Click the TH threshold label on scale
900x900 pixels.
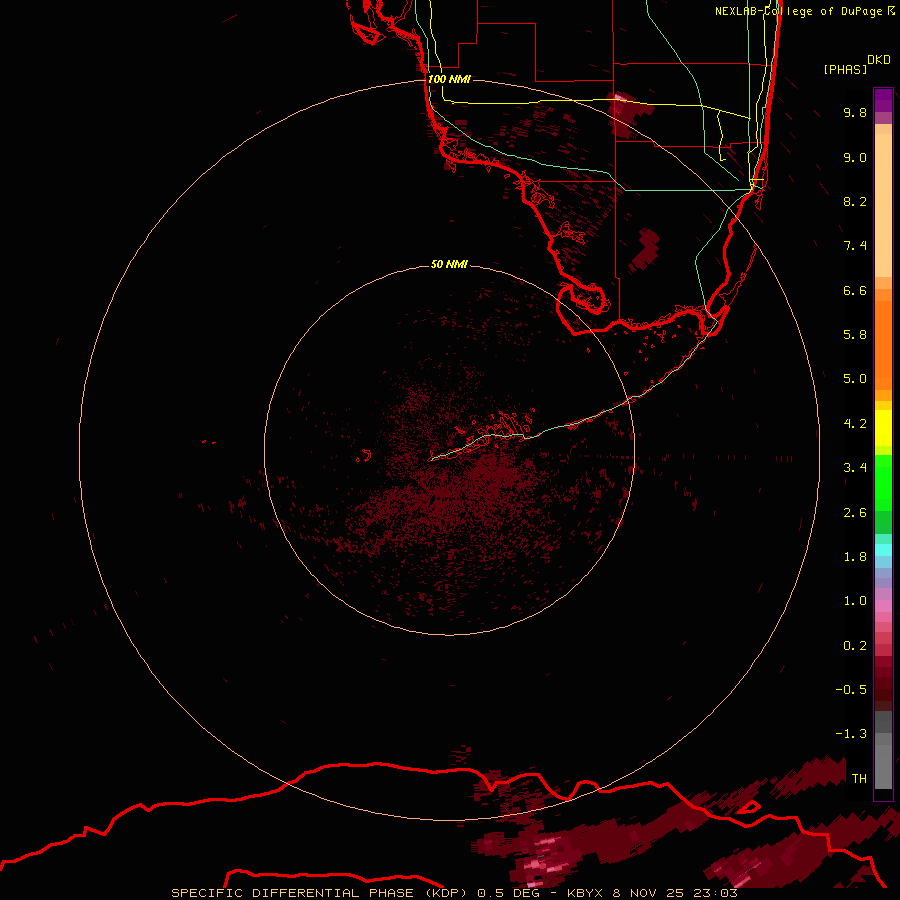click(x=859, y=779)
